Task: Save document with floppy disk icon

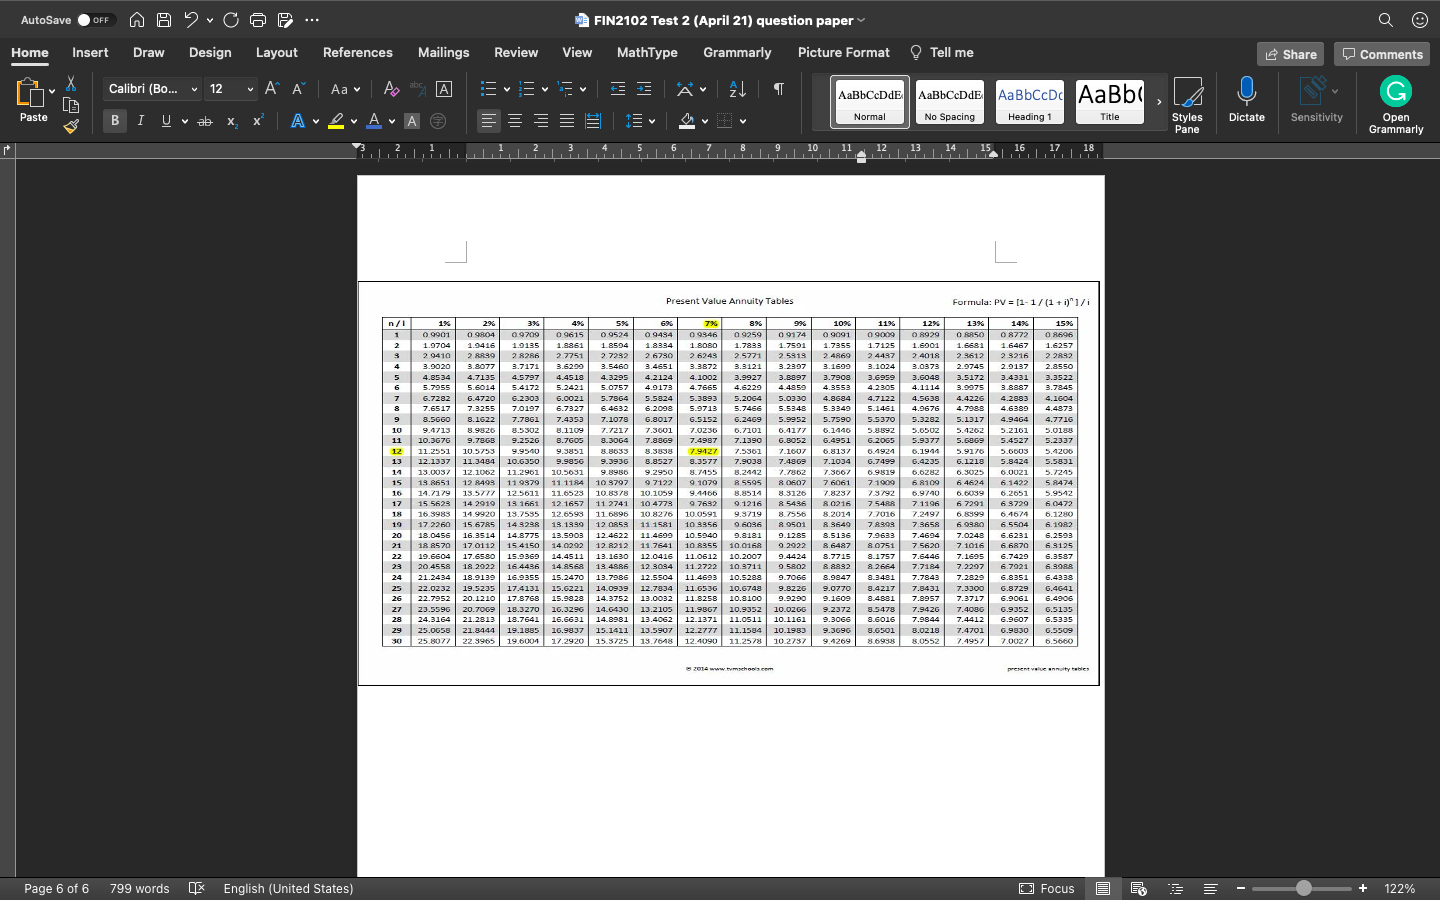Action: tap(164, 20)
